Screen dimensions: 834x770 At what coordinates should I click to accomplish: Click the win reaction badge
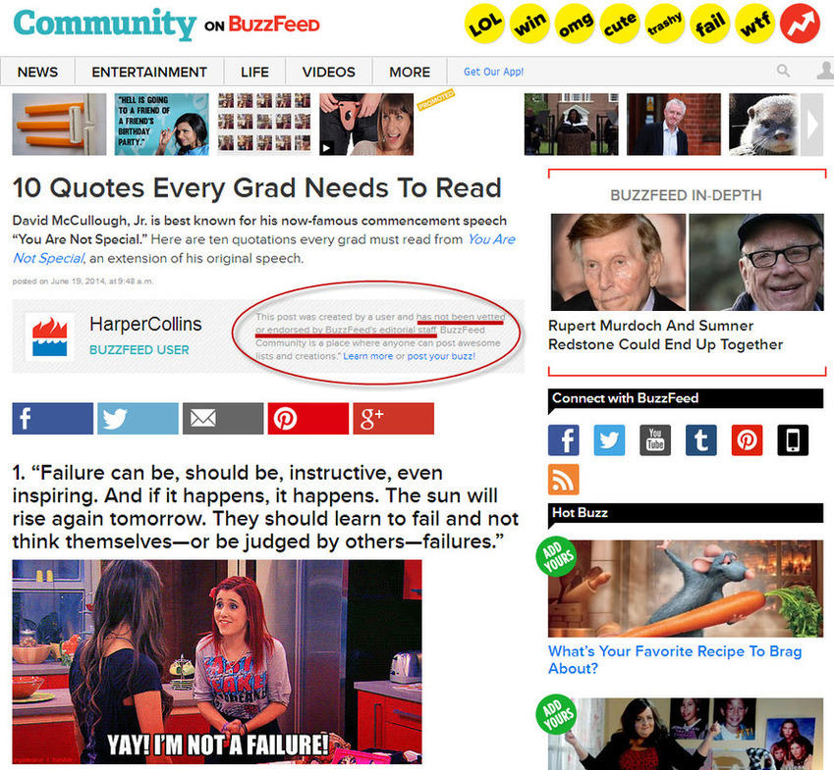click(x=529, y=24)
